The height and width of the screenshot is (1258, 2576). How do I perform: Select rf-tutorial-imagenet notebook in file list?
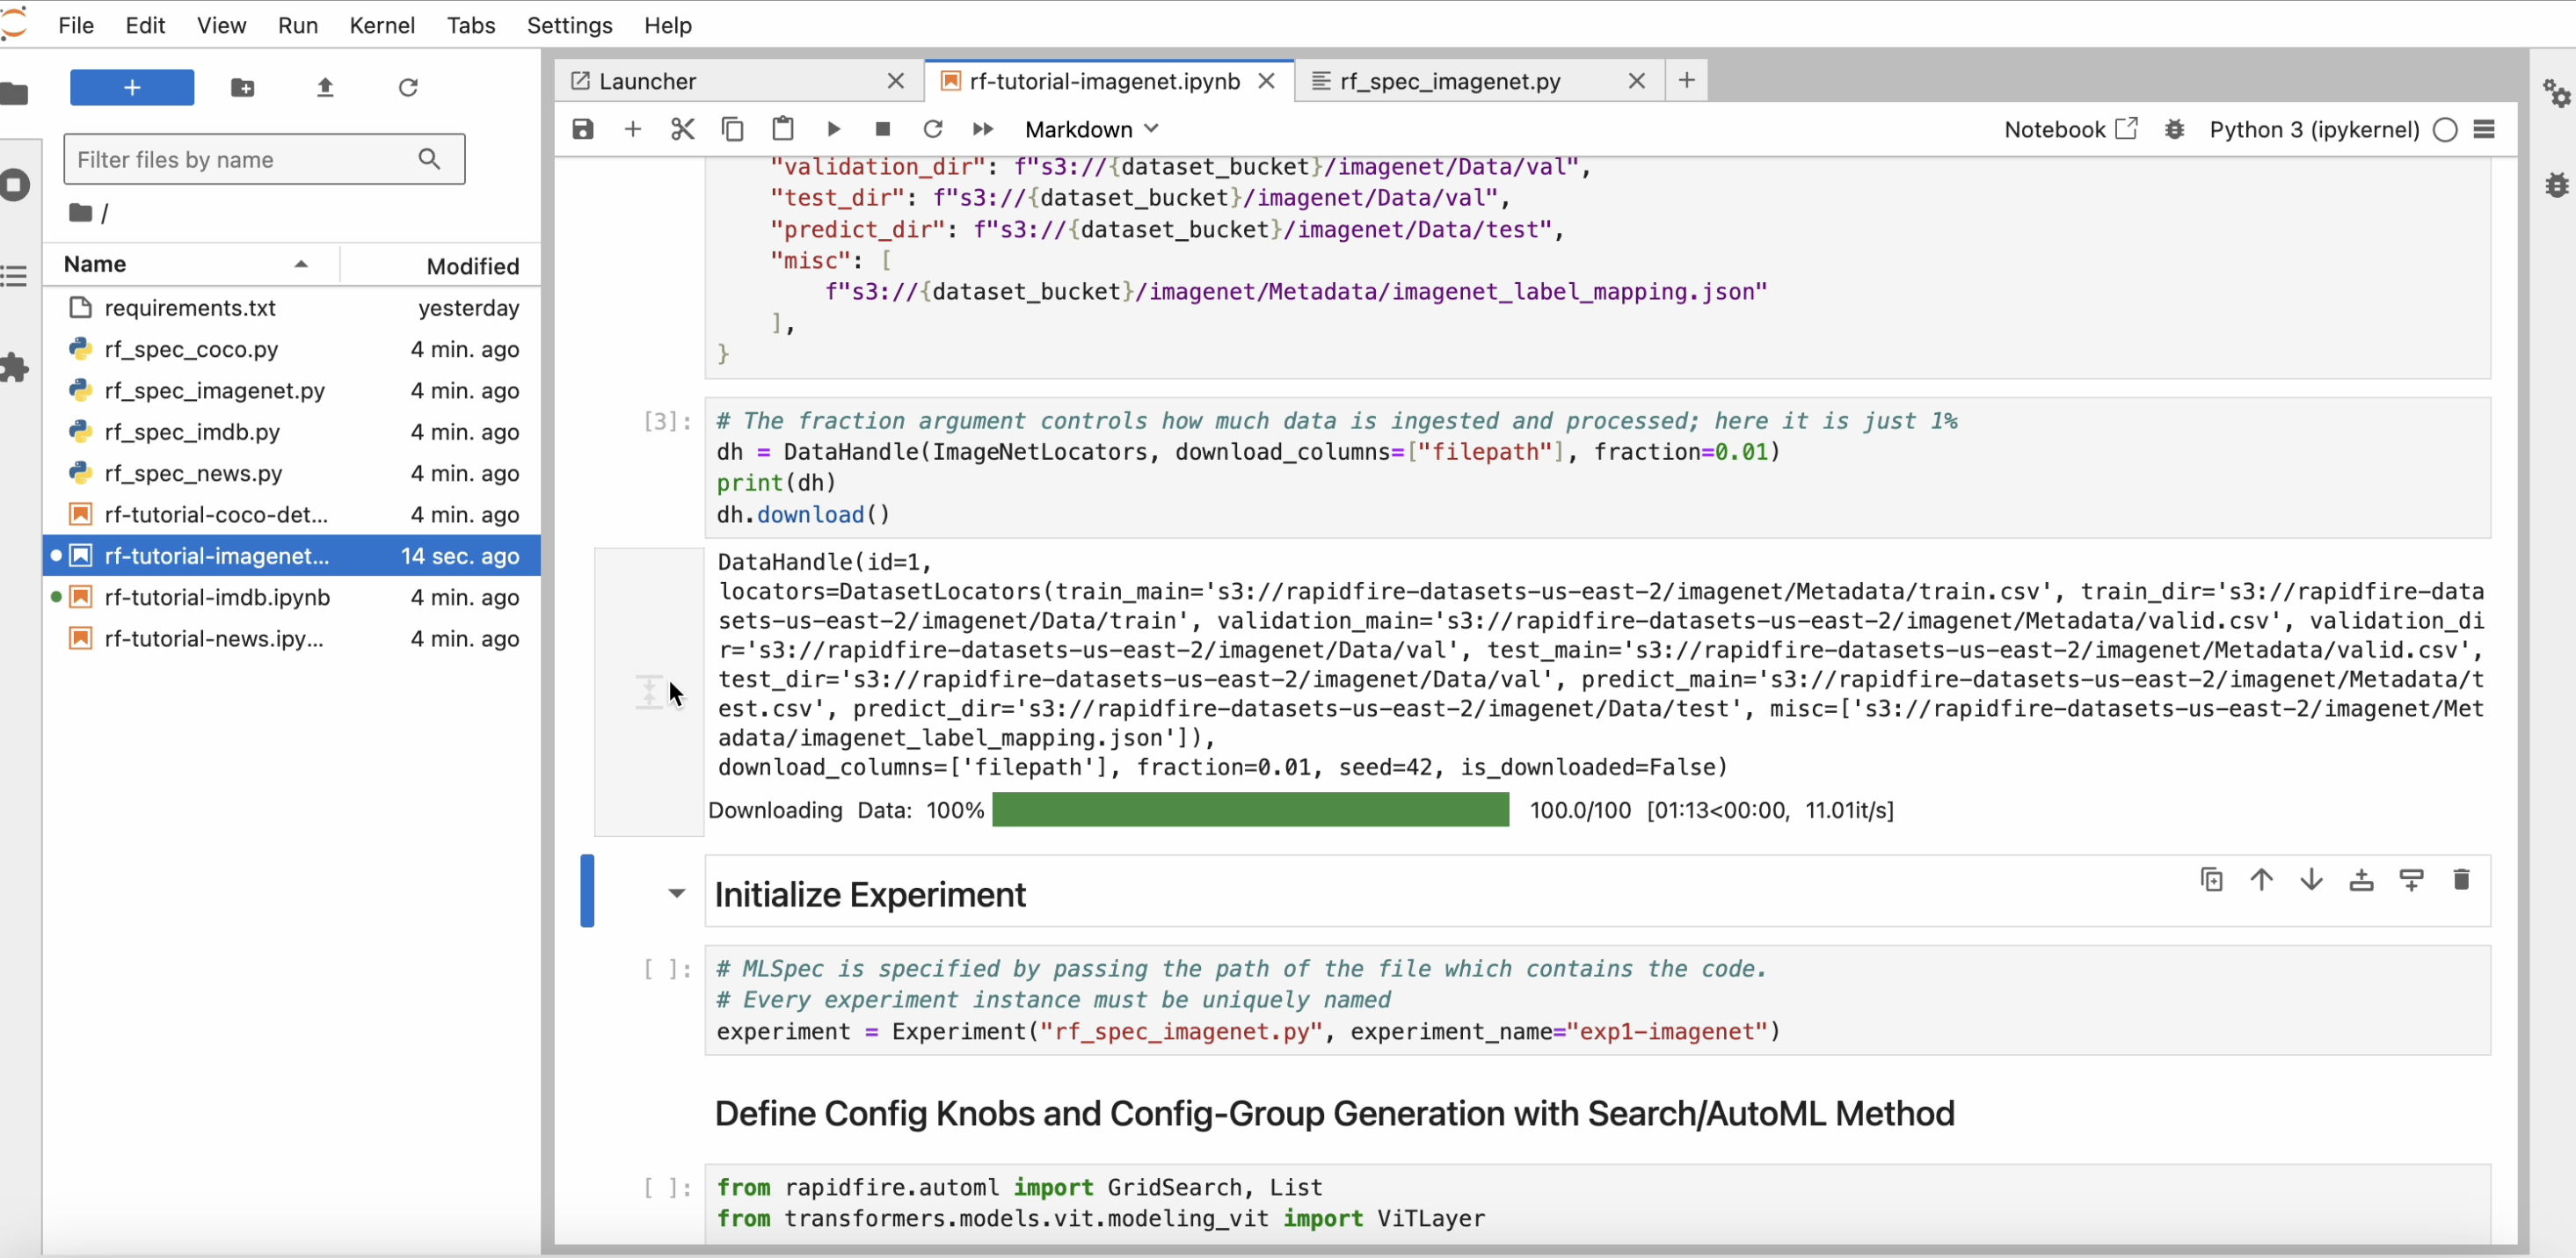(x=292, y=556)
